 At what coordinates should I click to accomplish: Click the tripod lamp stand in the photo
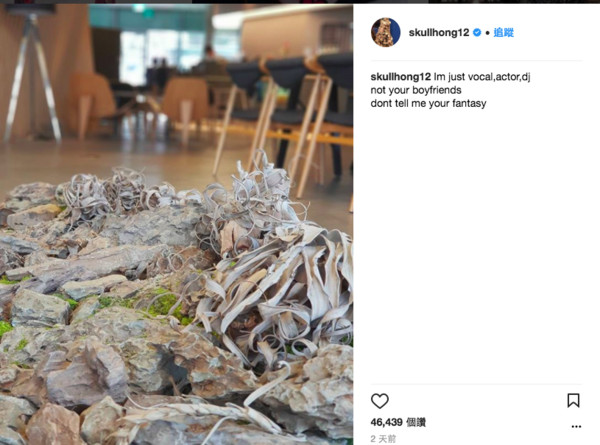click(33, 77)
